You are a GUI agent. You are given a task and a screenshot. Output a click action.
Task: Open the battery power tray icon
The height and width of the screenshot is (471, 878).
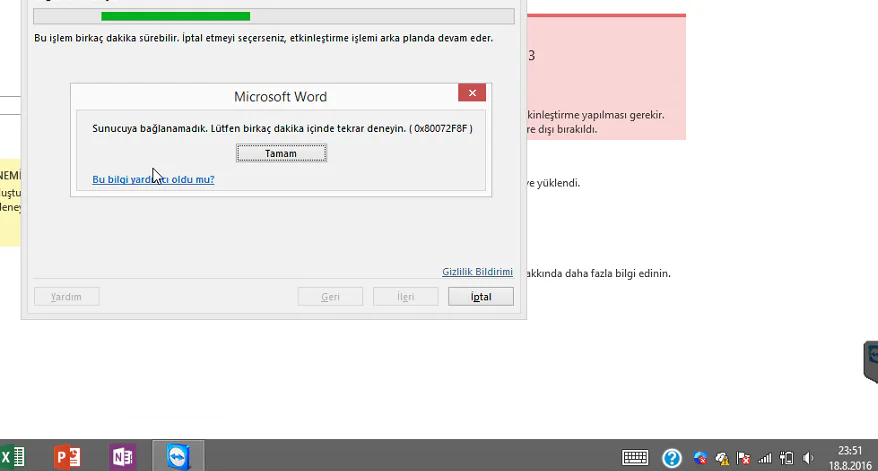pos(786,459)
